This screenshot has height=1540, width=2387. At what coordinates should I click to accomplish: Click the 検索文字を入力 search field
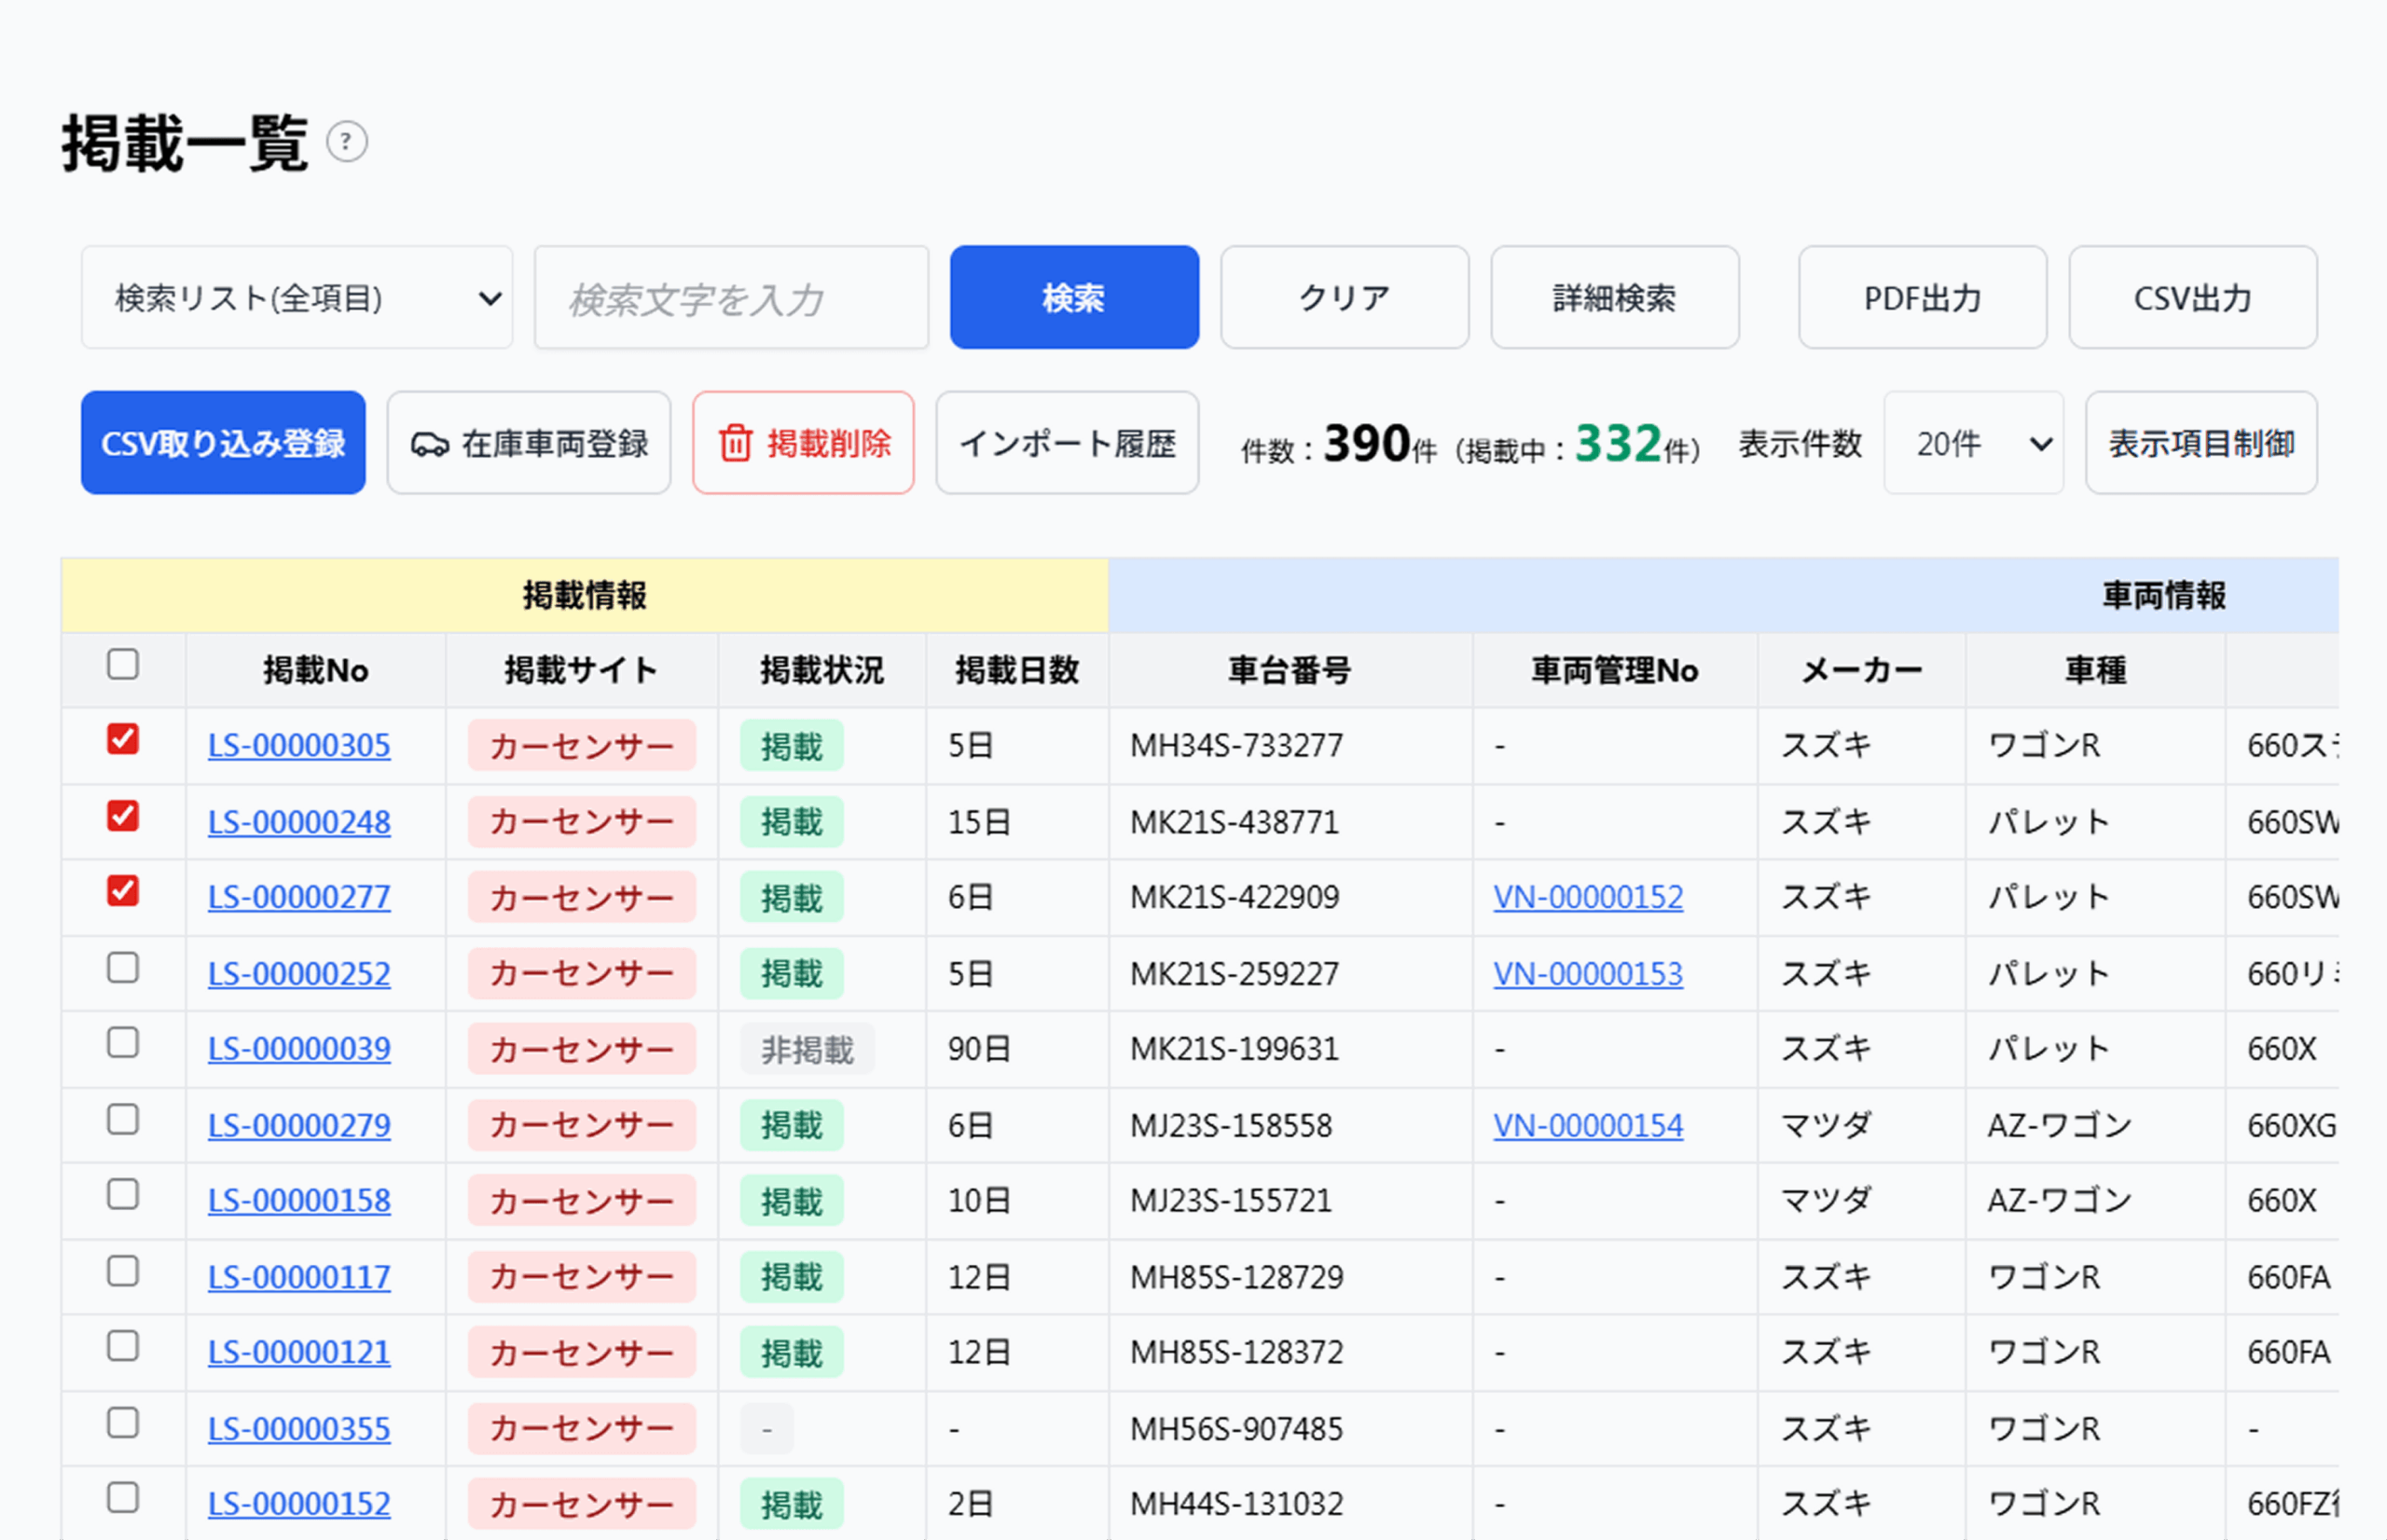click(x=732, y=298)
